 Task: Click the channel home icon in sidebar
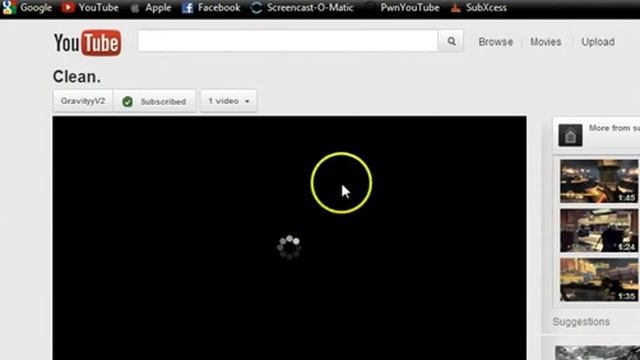[570, 135]
